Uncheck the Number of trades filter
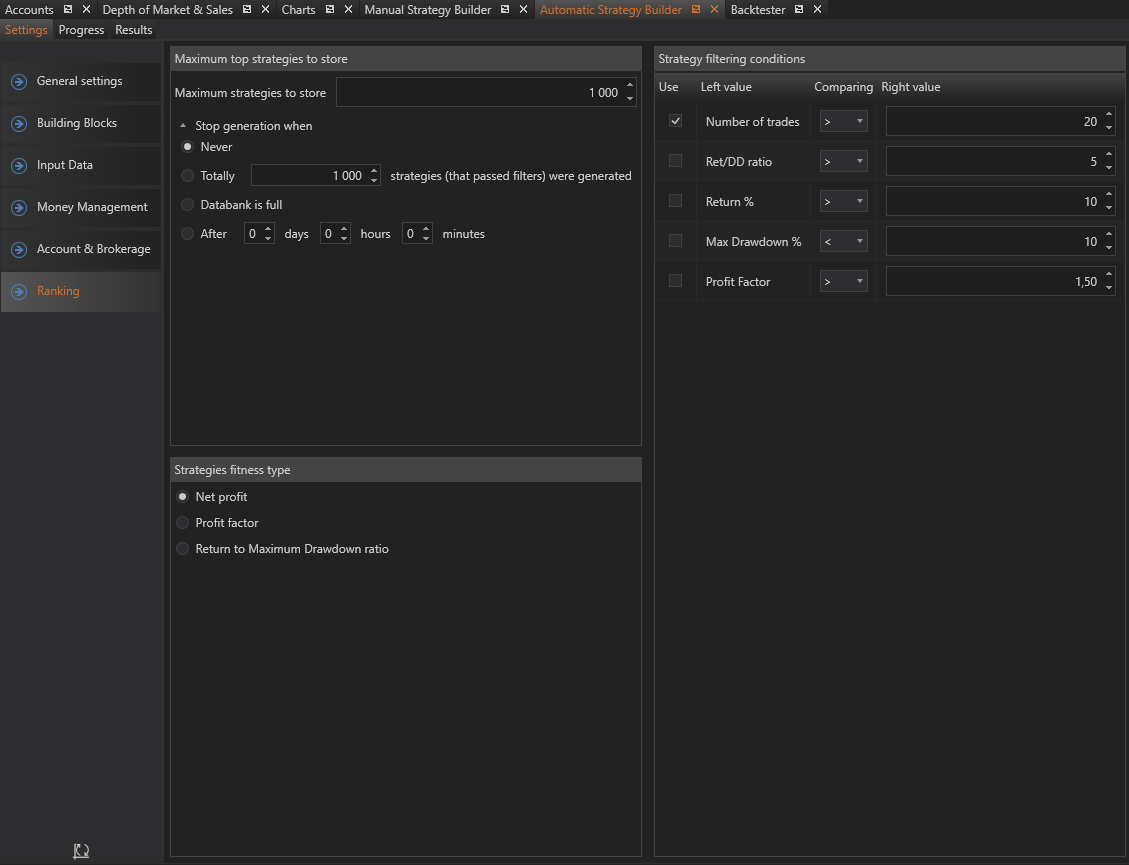Viewport: 1129px width, 865px height. click(x=675, y=121)
